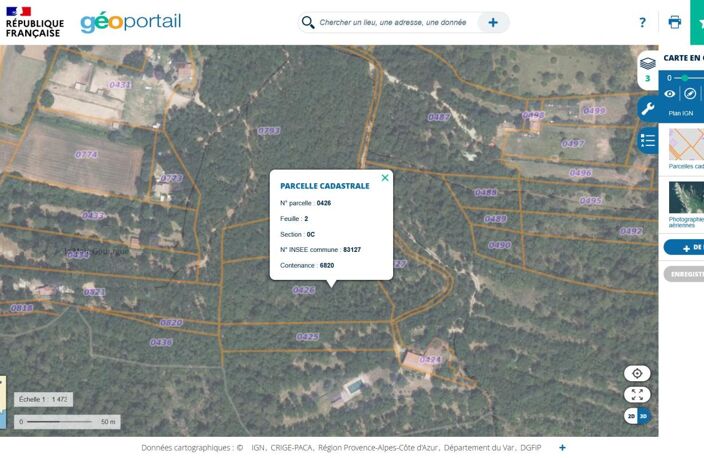Click the Plan IGN compass info icon
The width and height of the screenshot is (704, 458).
point(690,93)
